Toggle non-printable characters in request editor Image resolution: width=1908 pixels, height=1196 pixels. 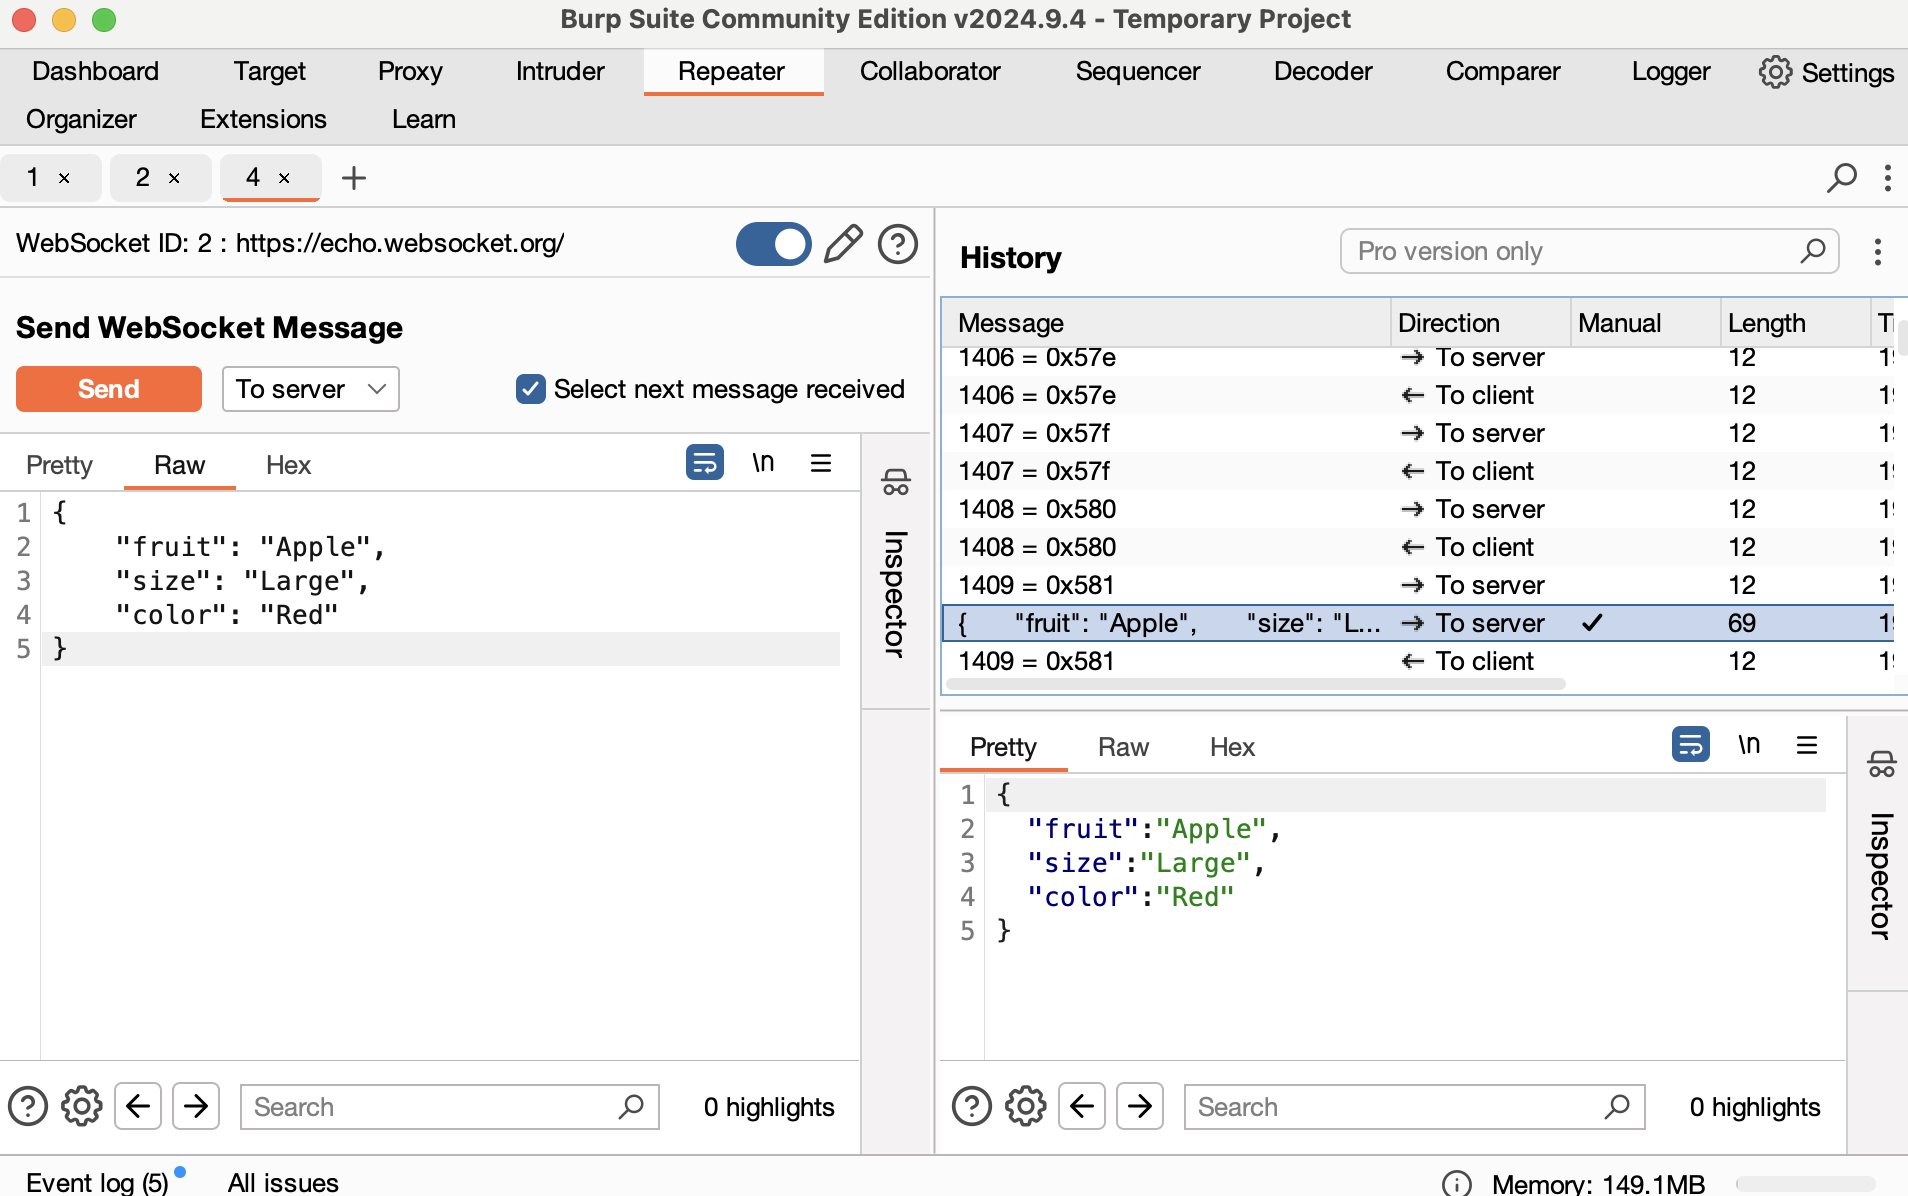(x=763, y=462)
